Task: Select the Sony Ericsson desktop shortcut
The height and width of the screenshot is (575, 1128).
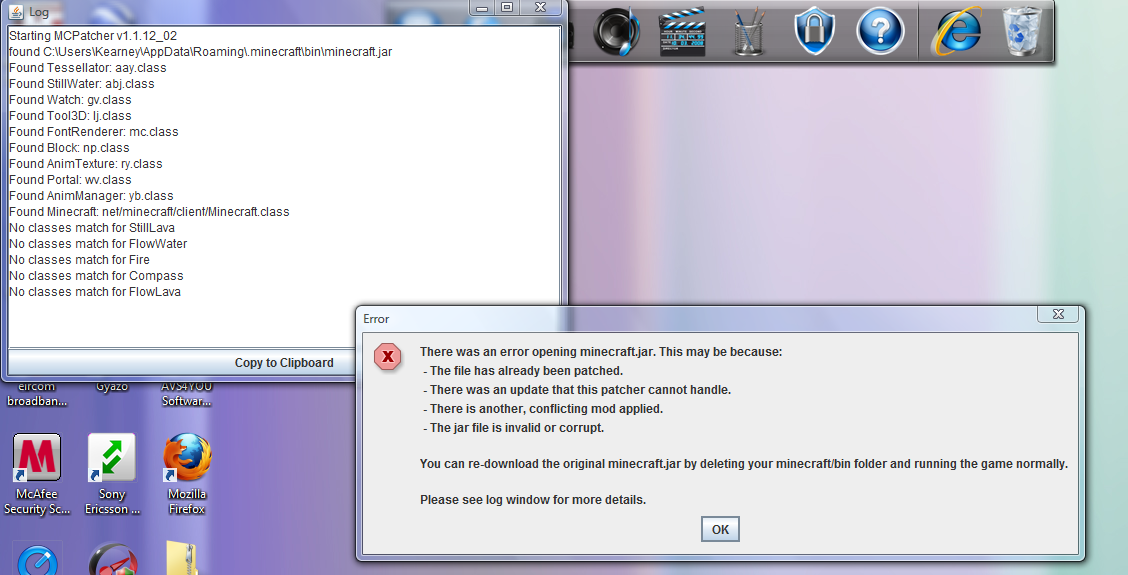Action: pos(112,474)
